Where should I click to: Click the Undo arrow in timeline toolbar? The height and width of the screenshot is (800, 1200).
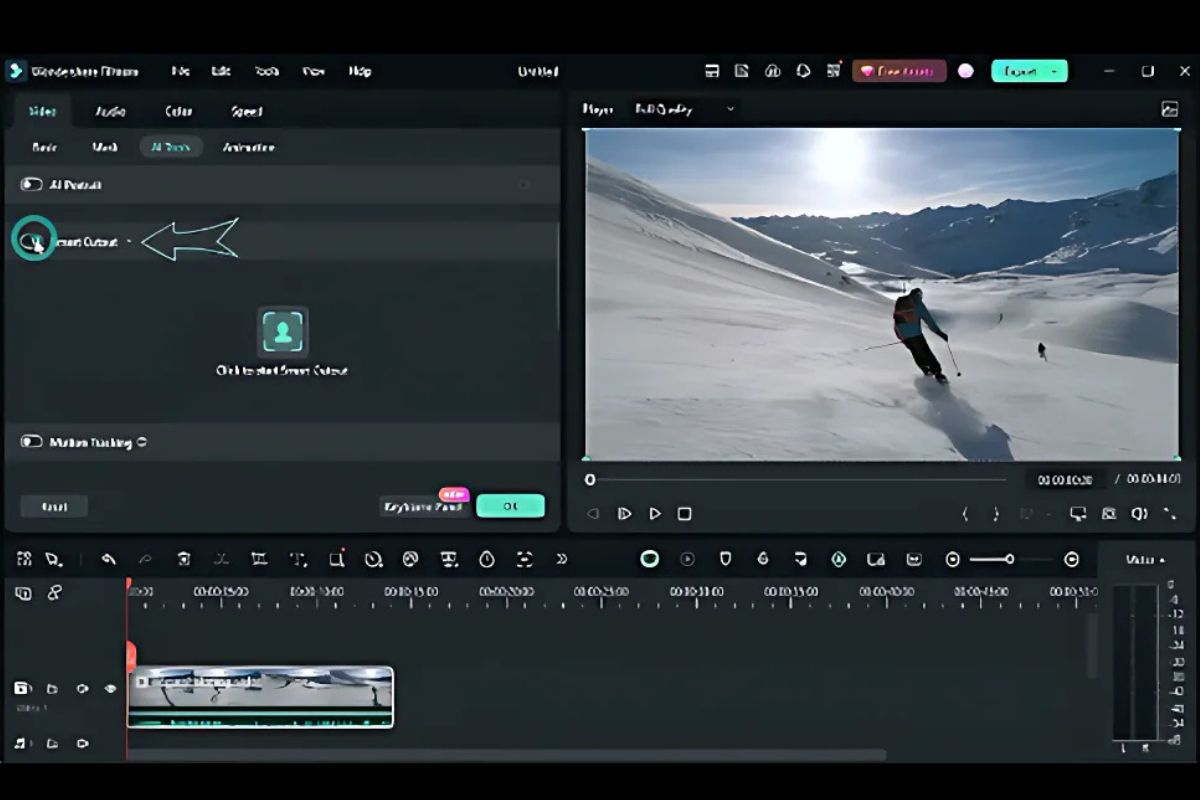108,559
